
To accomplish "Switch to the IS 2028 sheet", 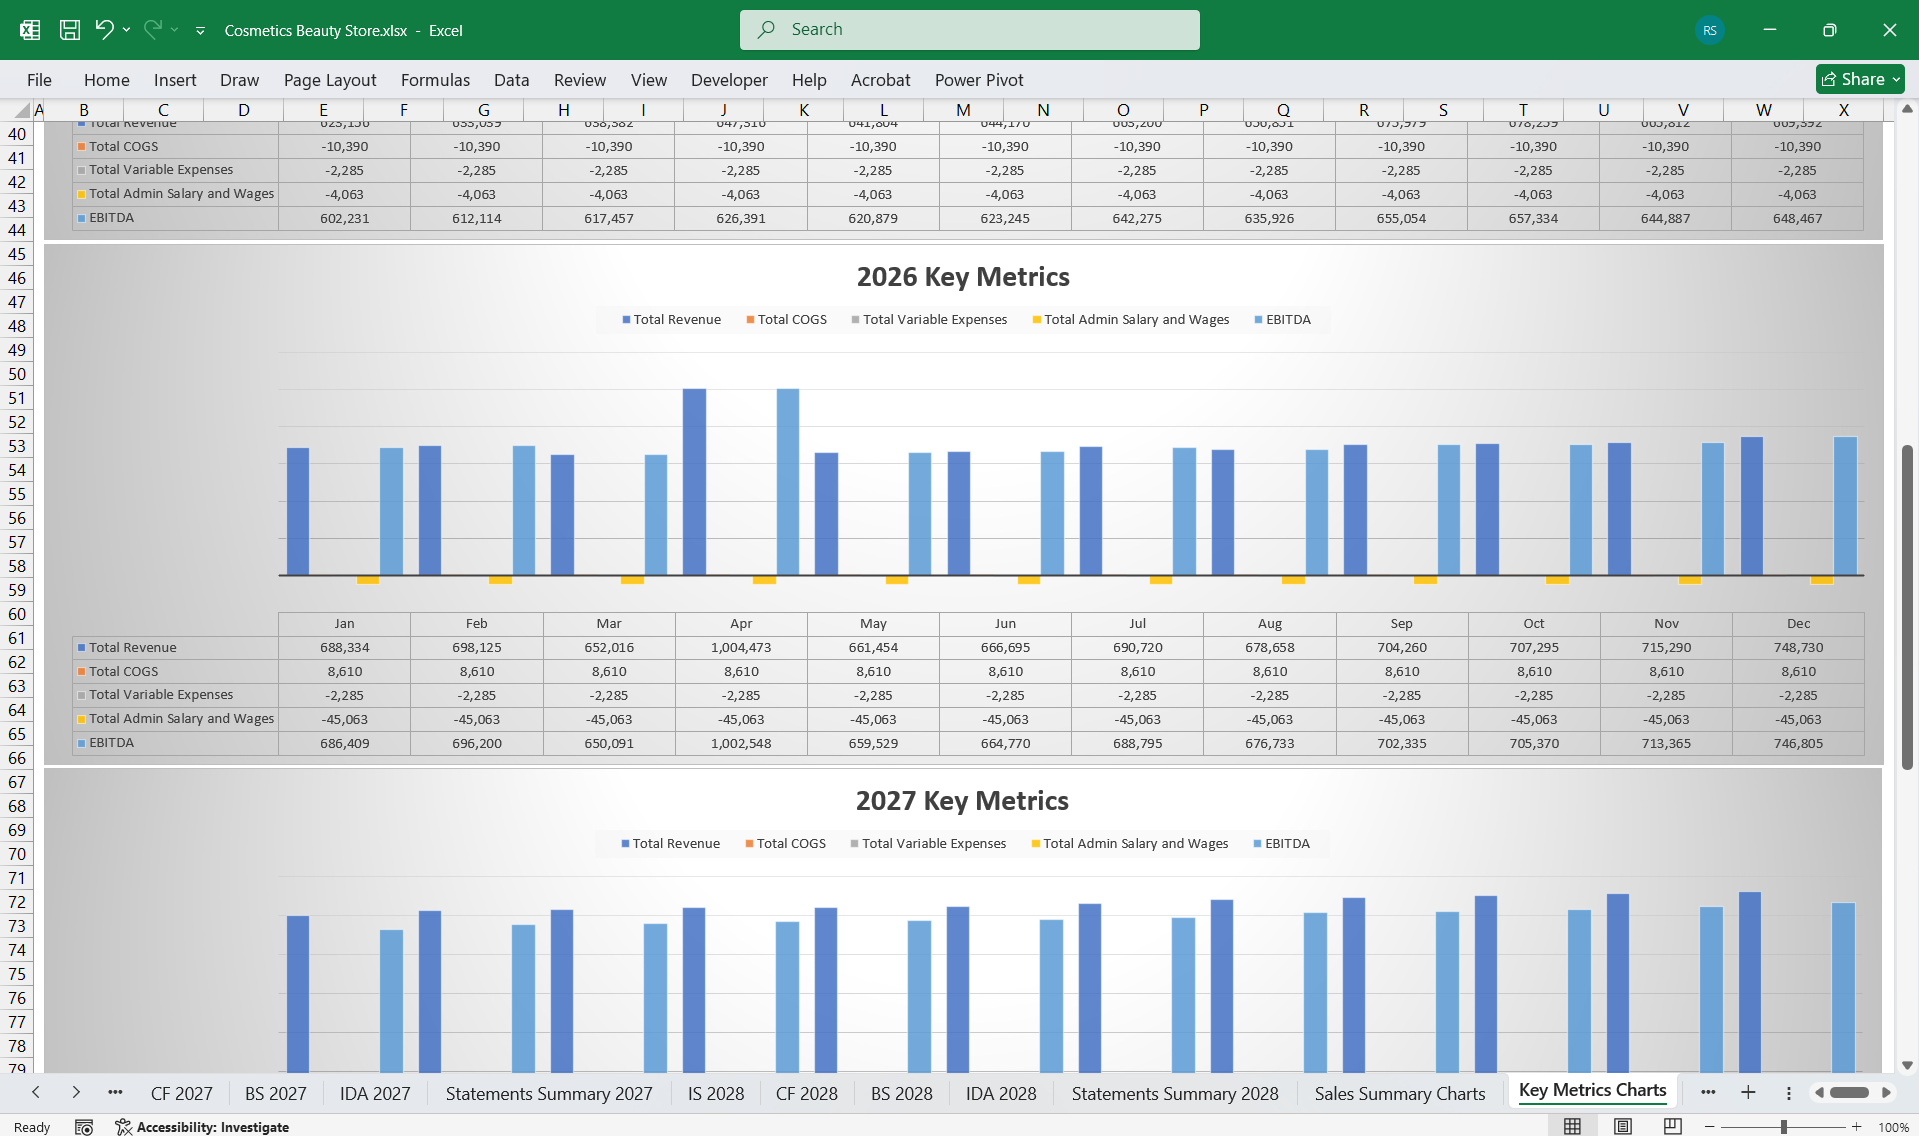I will 716,1094.
